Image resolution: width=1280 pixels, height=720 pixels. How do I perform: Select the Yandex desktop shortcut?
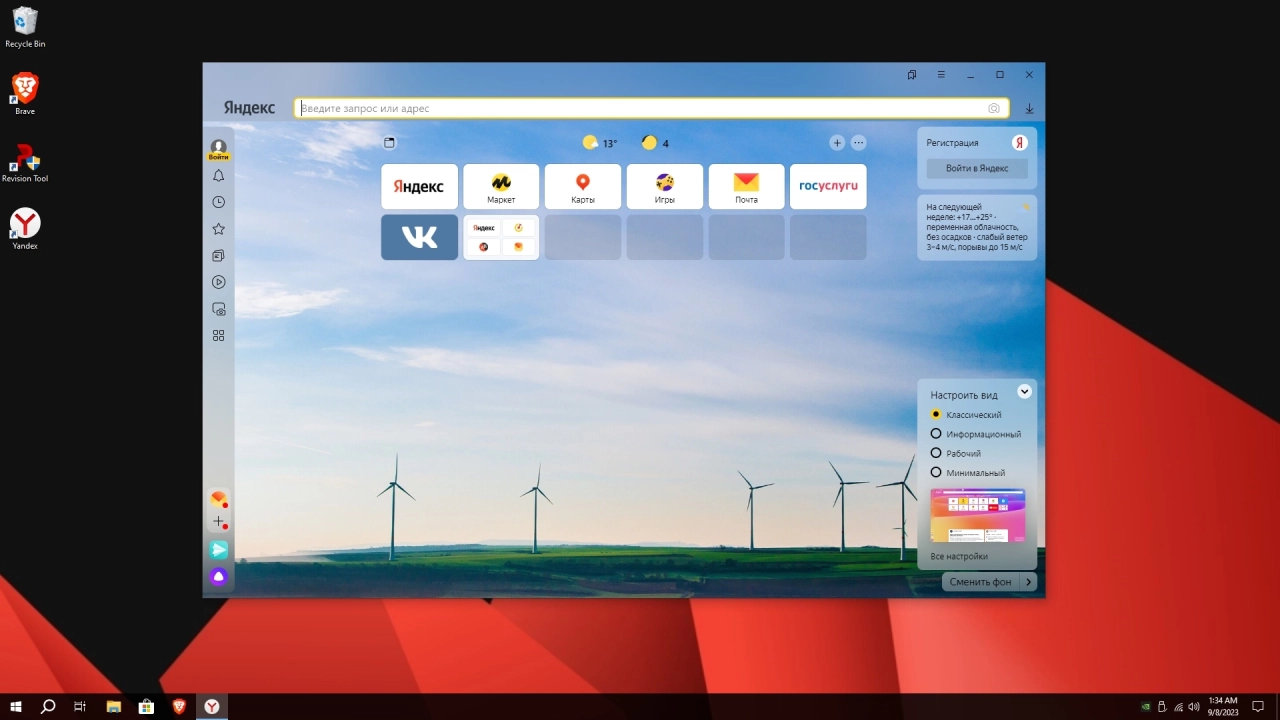click(x=25, y=229)
